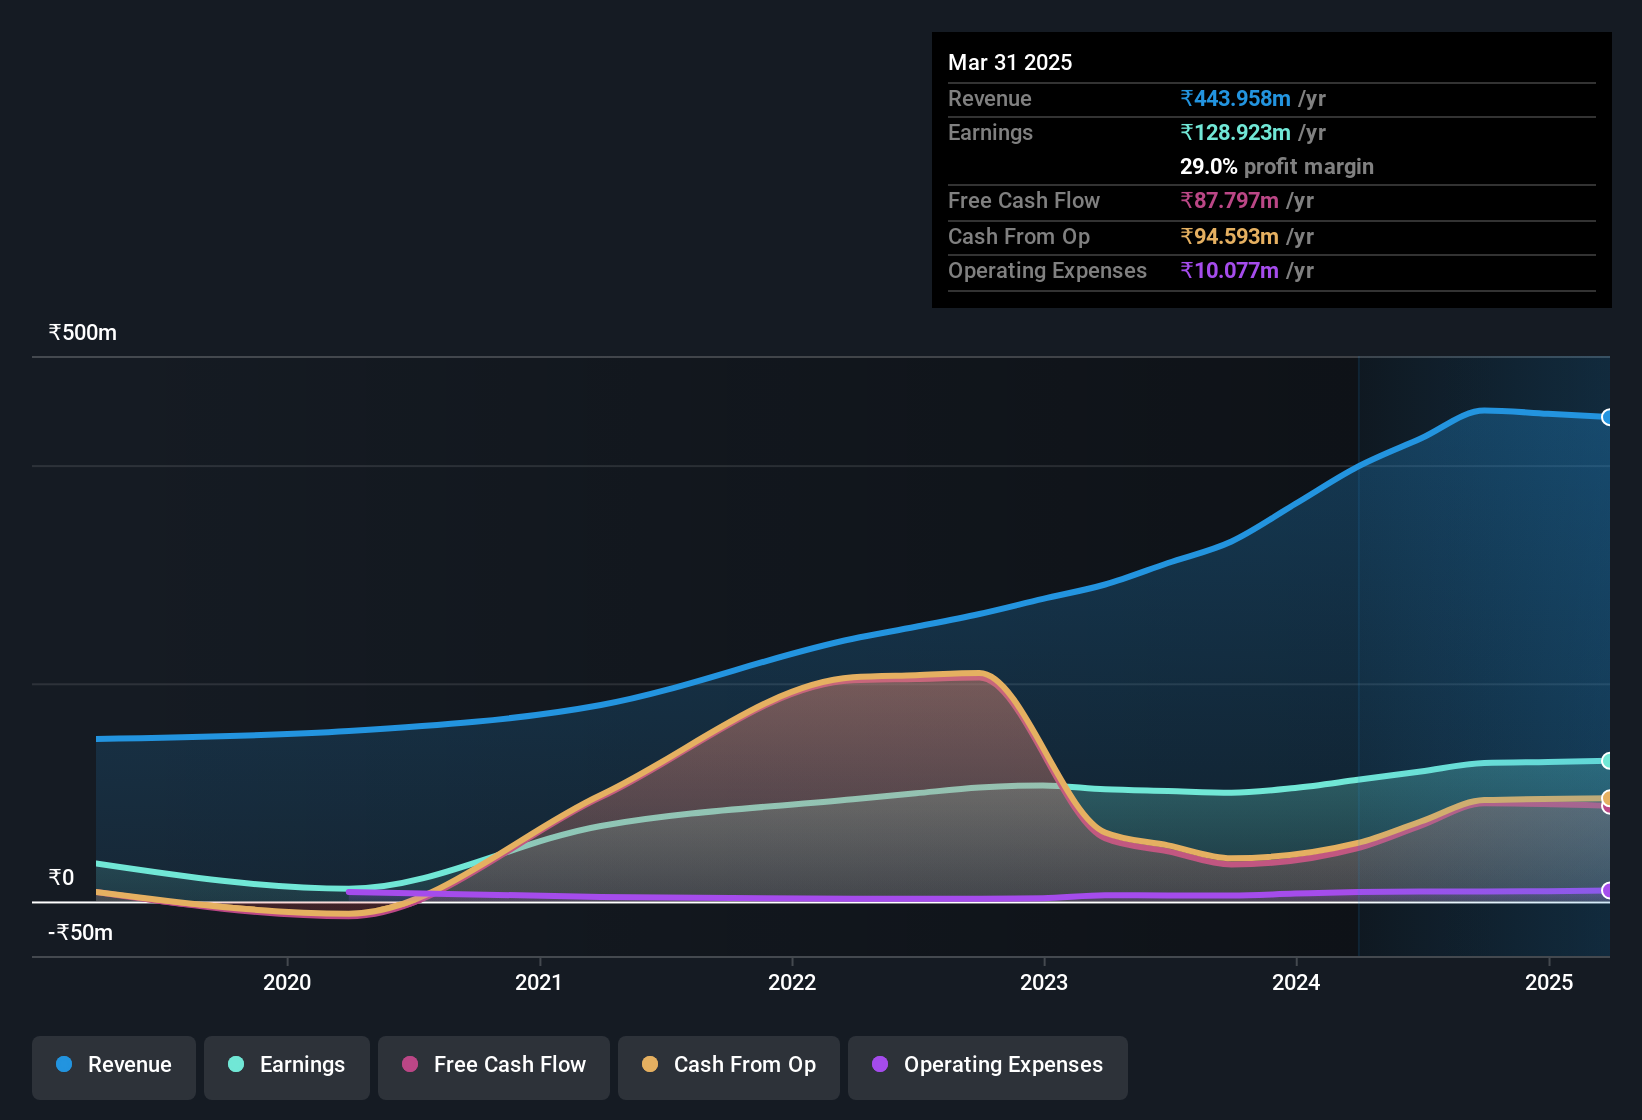Click the Operating Expenses endpoint marker
1642x1120 pixels.
1607,890
